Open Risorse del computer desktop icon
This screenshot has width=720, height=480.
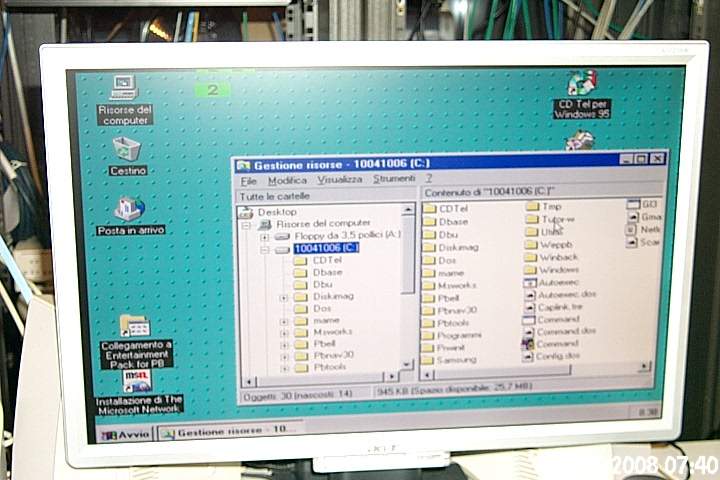(124, 100)
